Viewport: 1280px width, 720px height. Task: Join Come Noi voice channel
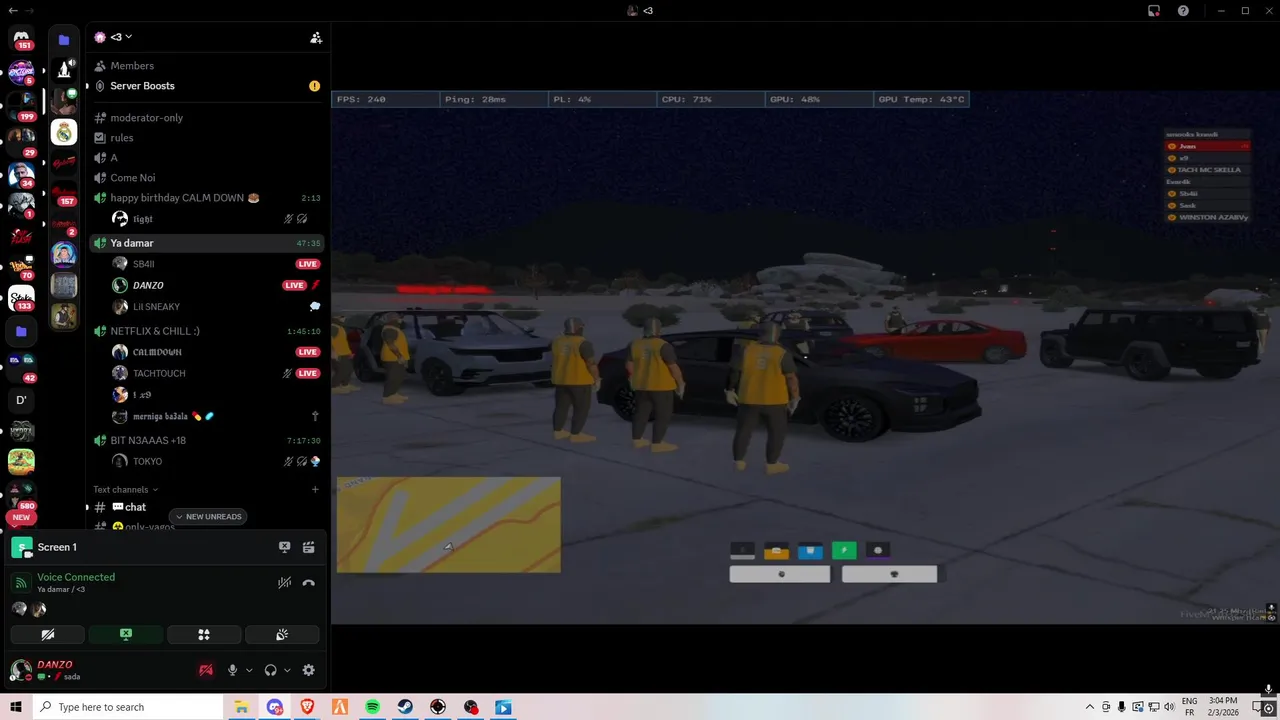pyautogui.click(x=208, y=178)
